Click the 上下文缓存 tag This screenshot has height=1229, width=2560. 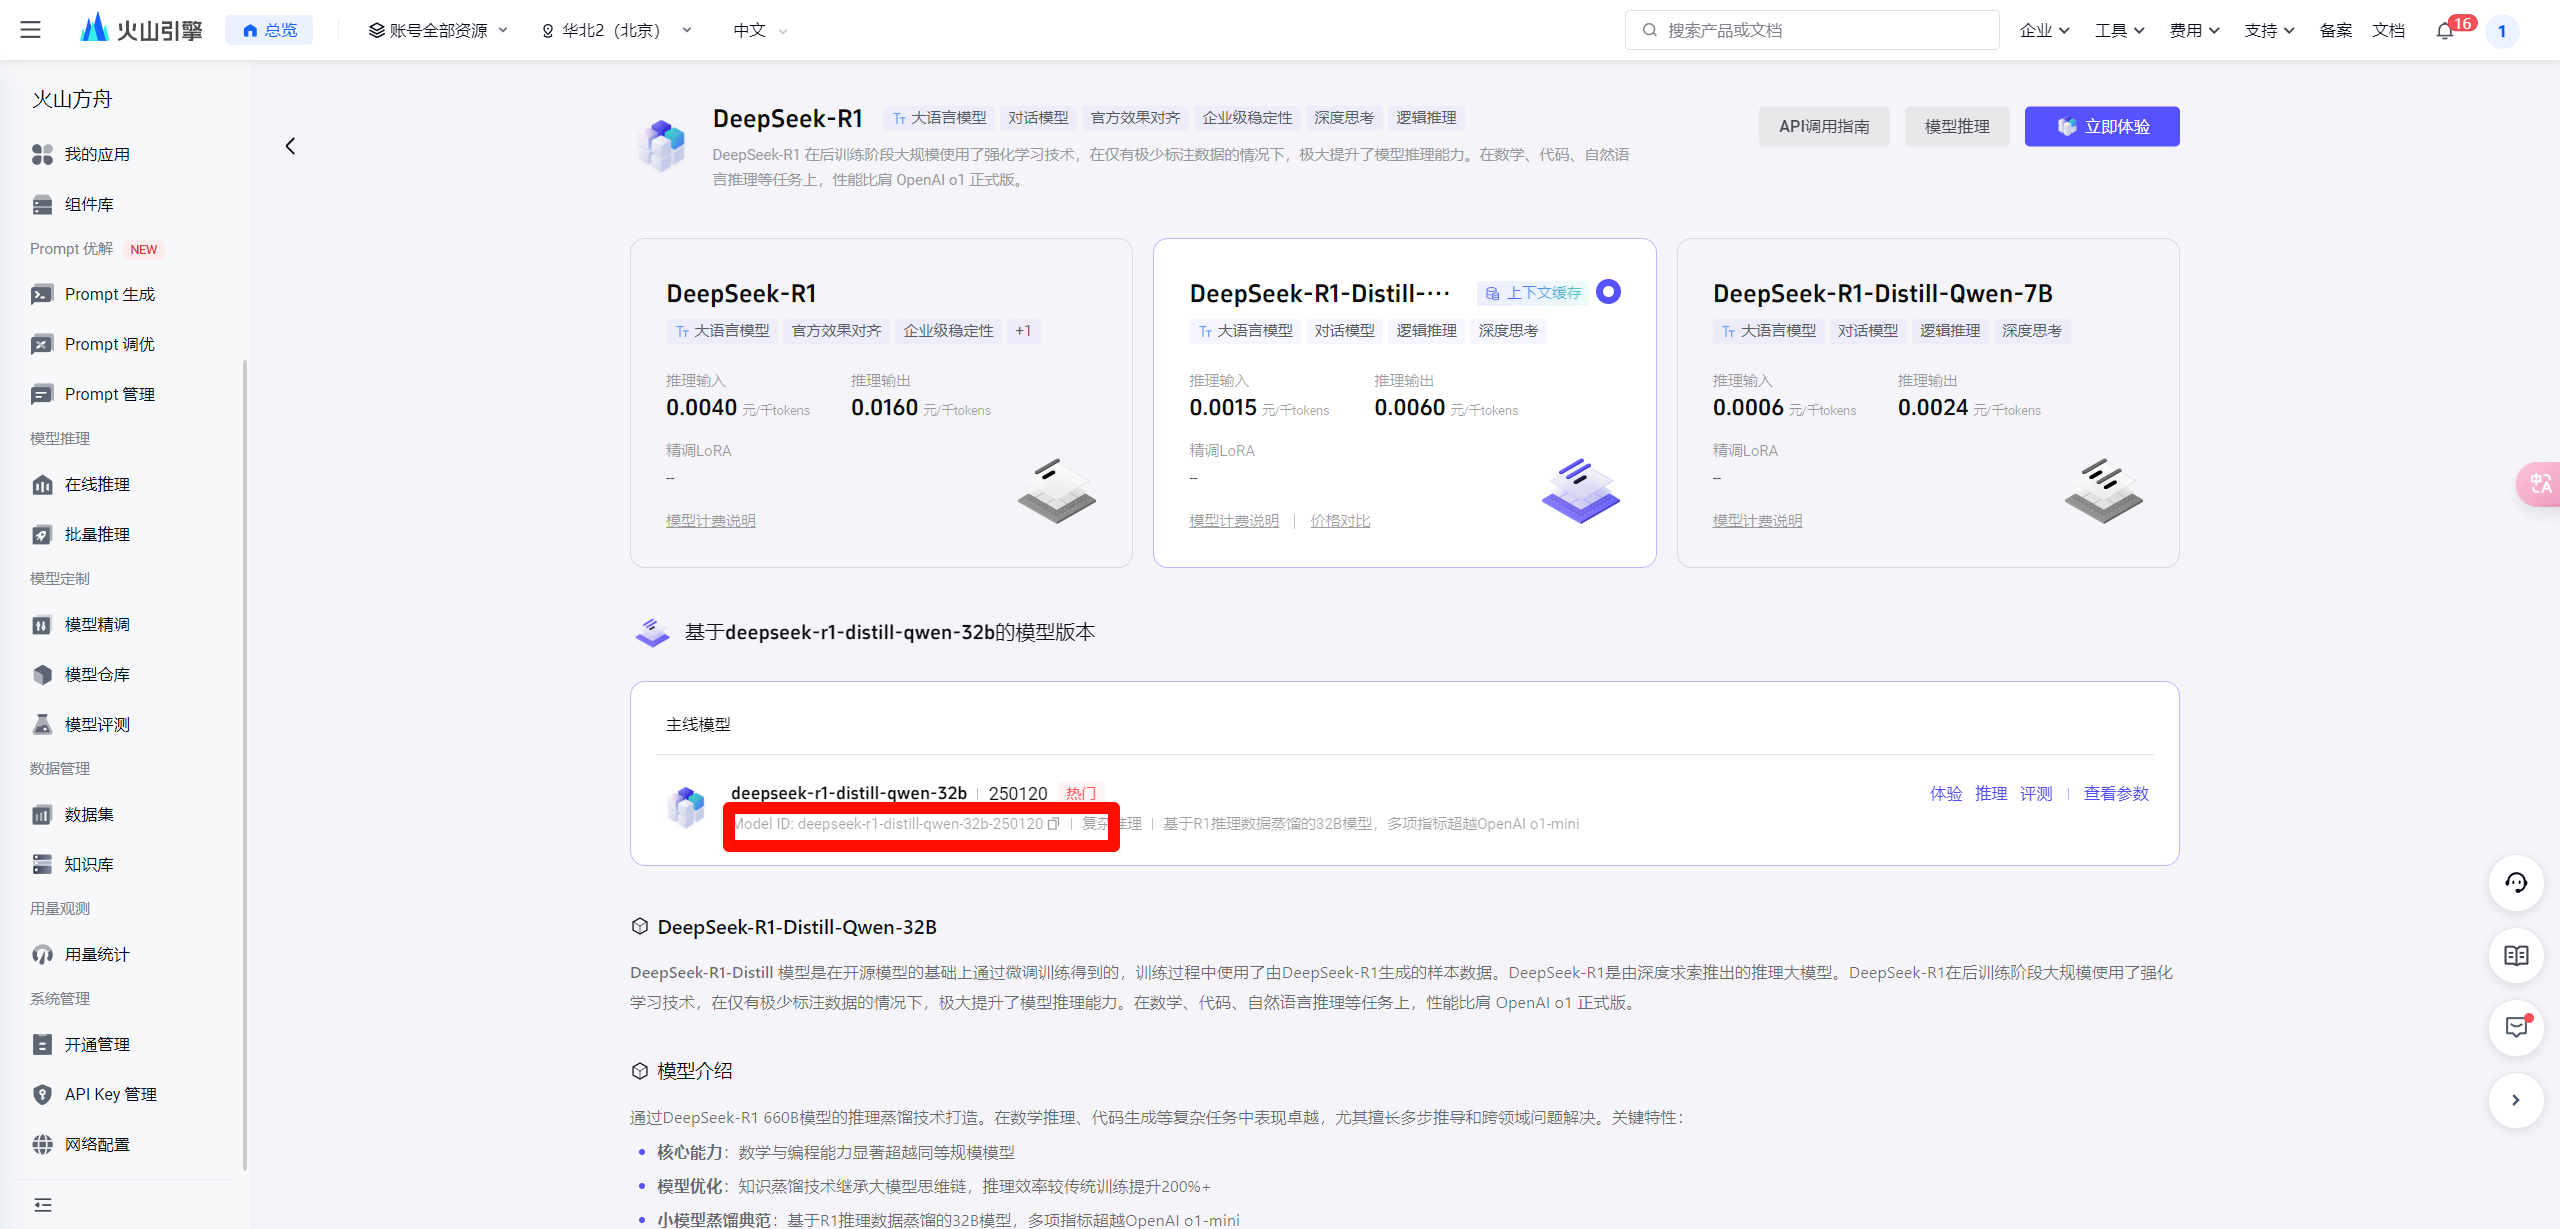[x=1533, y=293]
